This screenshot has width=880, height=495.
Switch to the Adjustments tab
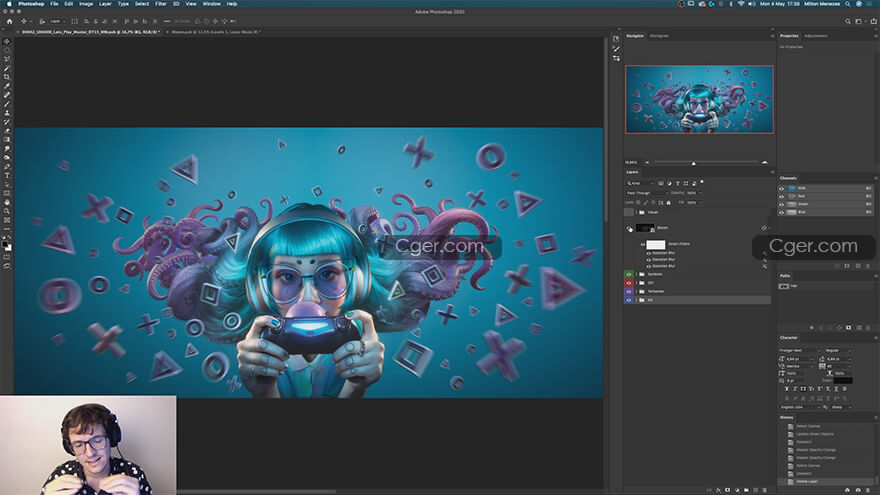[815, 36]
